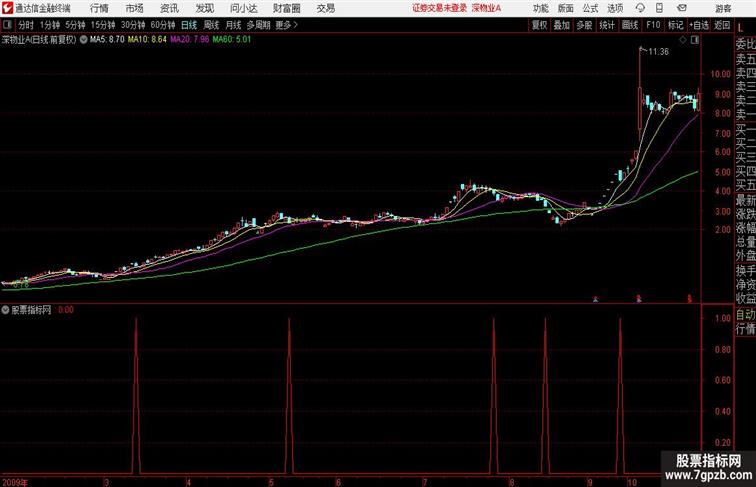
Task: Switch to the 5分钟 period
Action: click(75, 25)
